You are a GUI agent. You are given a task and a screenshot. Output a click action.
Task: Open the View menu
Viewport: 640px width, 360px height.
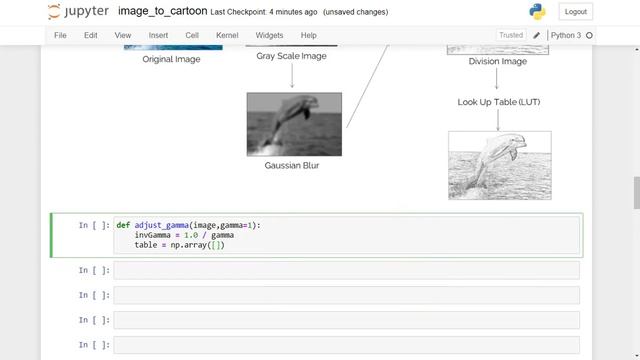point(122,36)
